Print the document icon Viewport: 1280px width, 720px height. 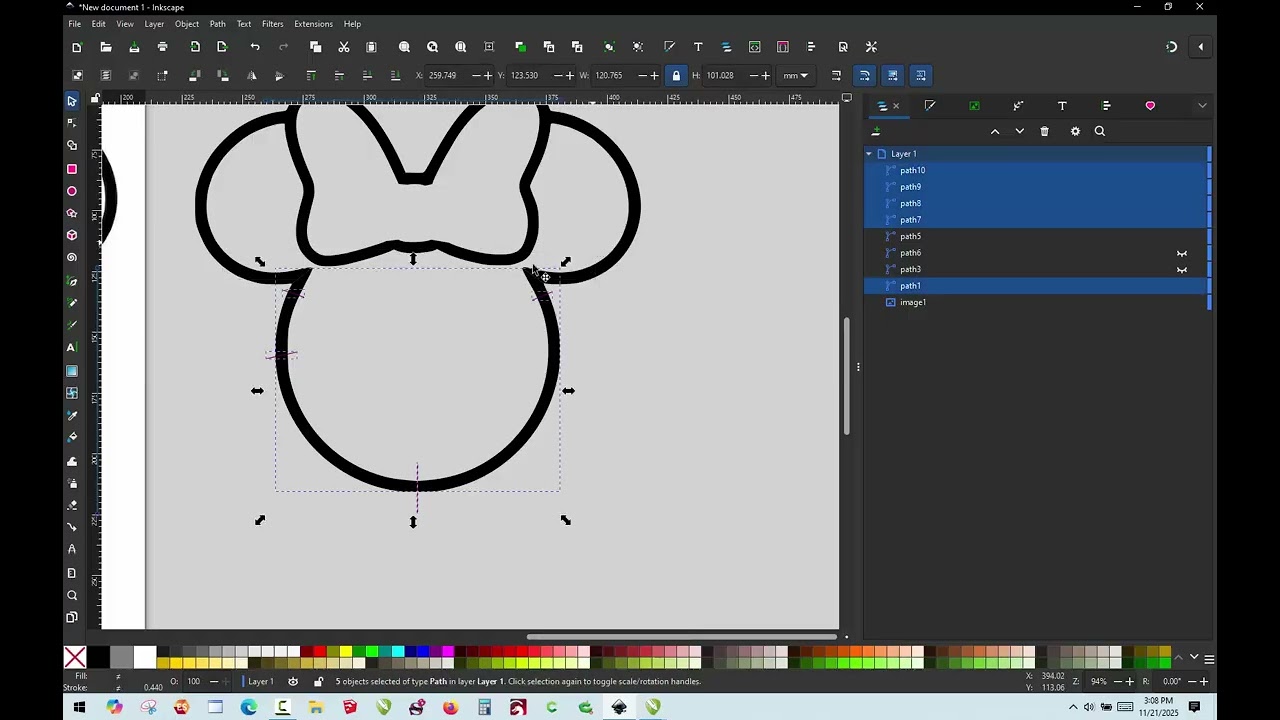point(162,47)
